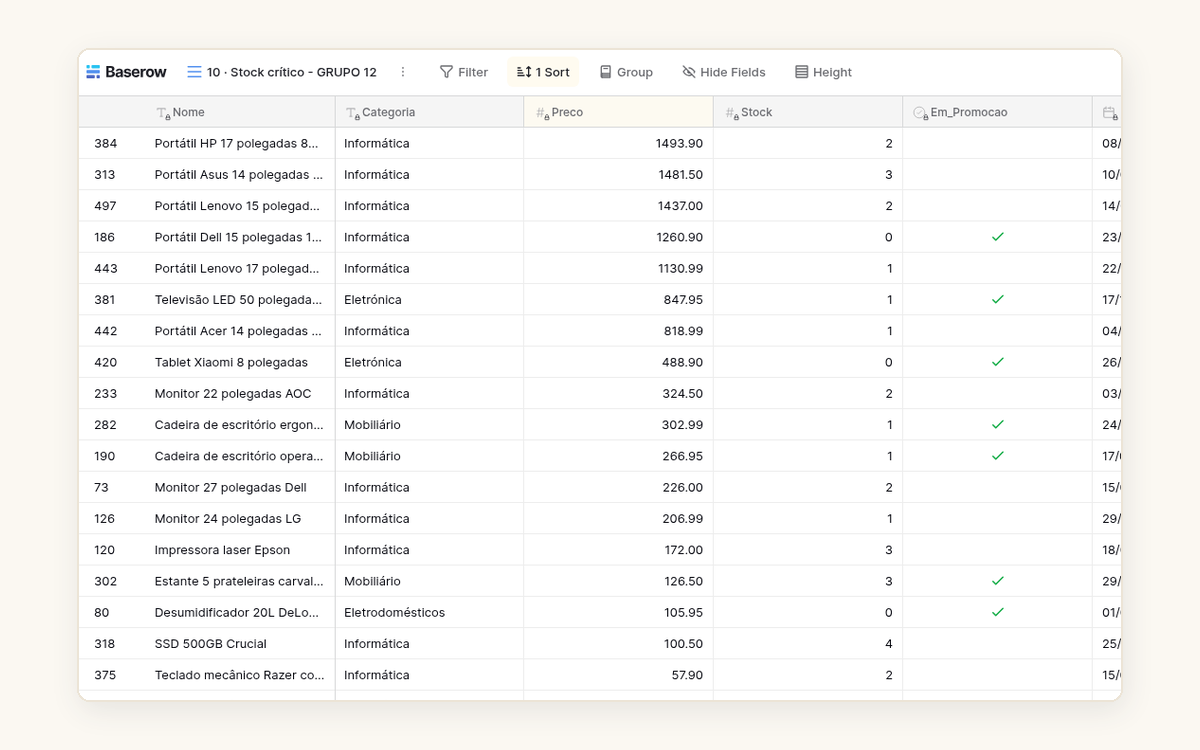Image resolution: width=1200 pixels, height=750 pixels.
Task: Uncheck Em_Promocao for Televisão LED row 381
Action: [x=997, y=299]
